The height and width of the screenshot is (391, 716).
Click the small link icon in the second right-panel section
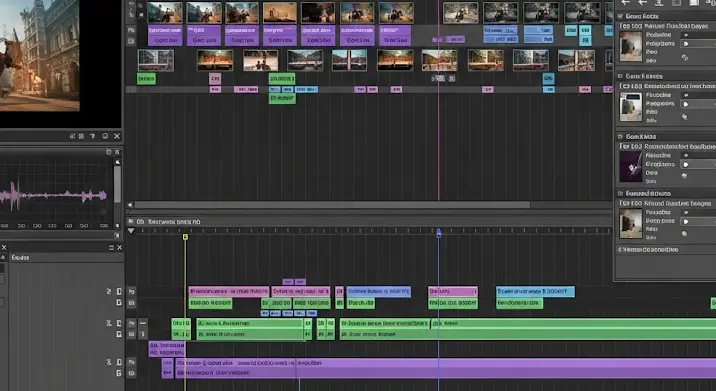pyautogui.click(x=684, y=117)
